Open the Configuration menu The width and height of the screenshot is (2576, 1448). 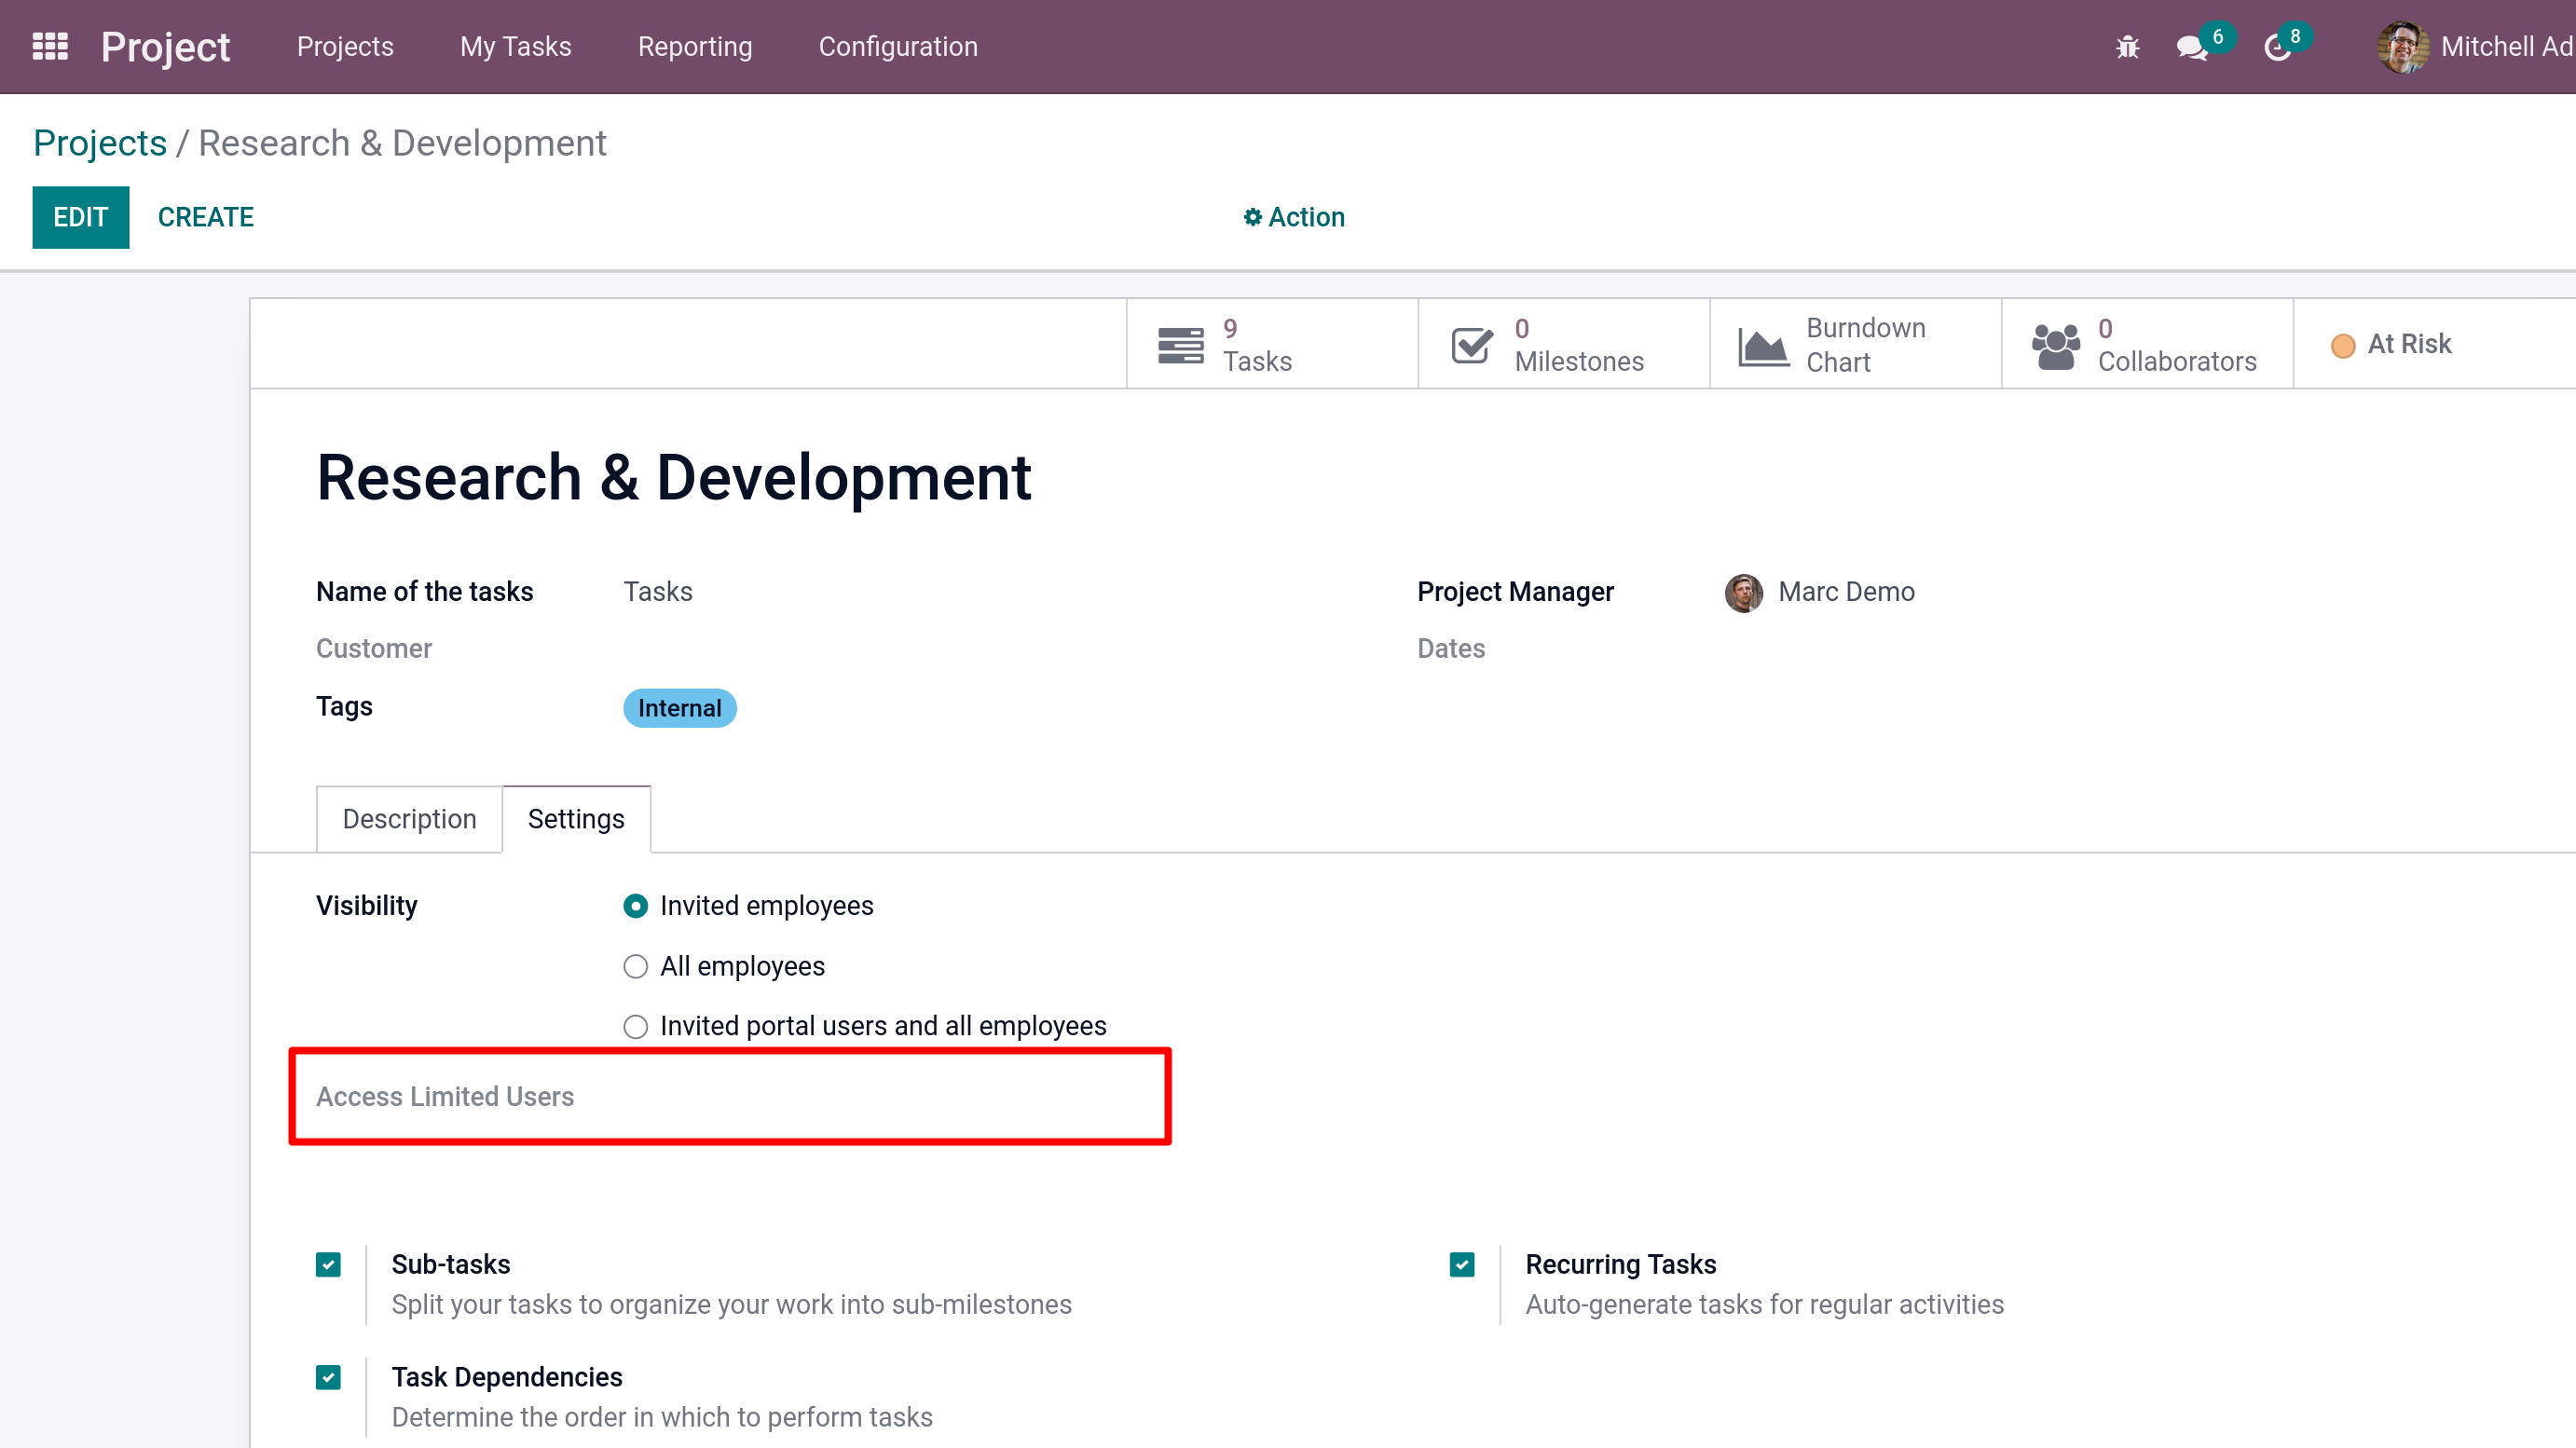pyautogui.click(x=897, y=47)
